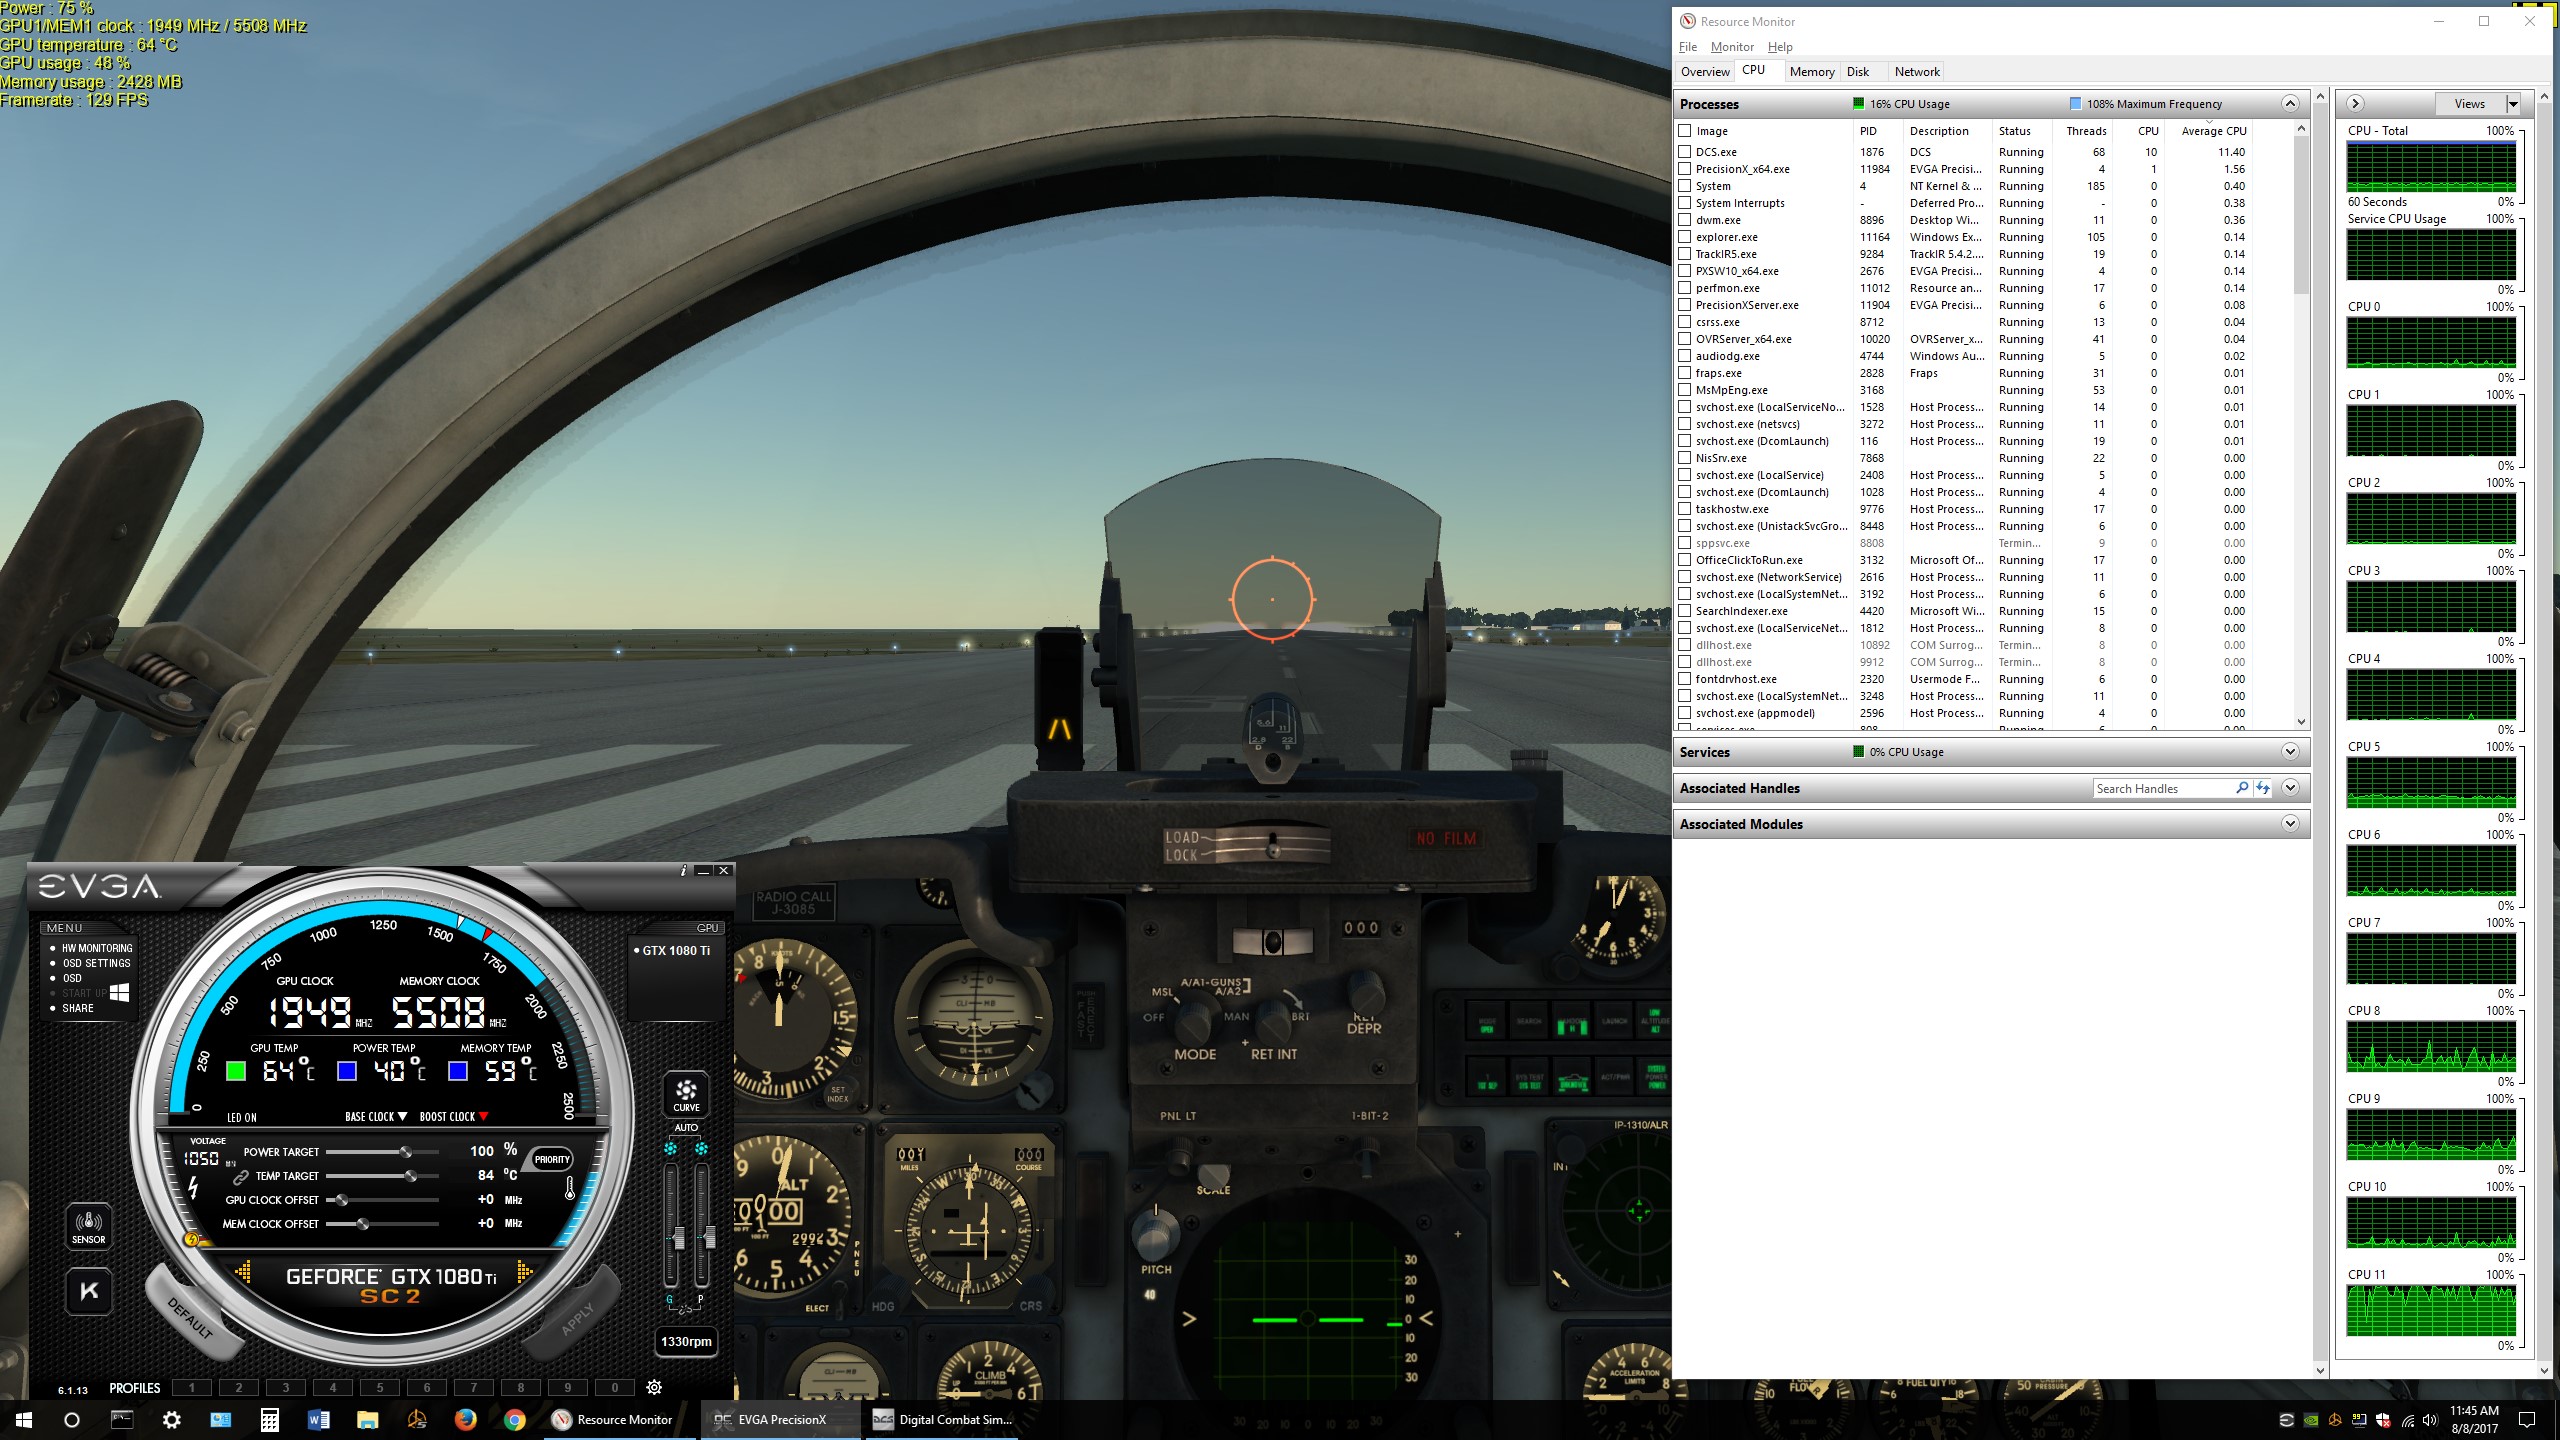Select previous GPU with left yellow arrow
The height and width of the screenshot is (1440, 2560).
coord(243,1272)
